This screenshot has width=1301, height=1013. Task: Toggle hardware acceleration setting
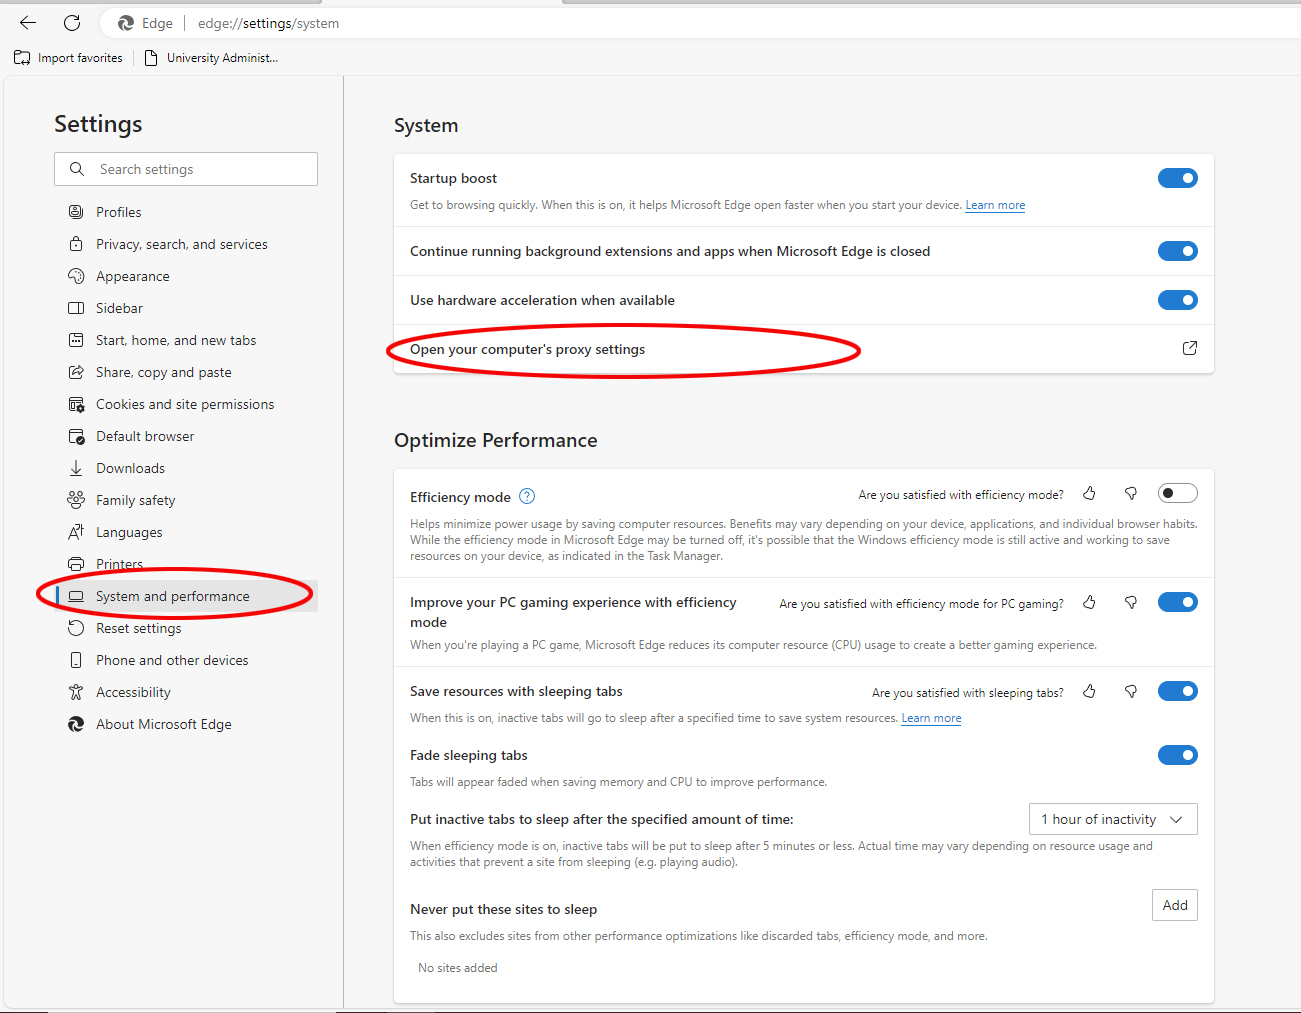tap(1177, 300)
